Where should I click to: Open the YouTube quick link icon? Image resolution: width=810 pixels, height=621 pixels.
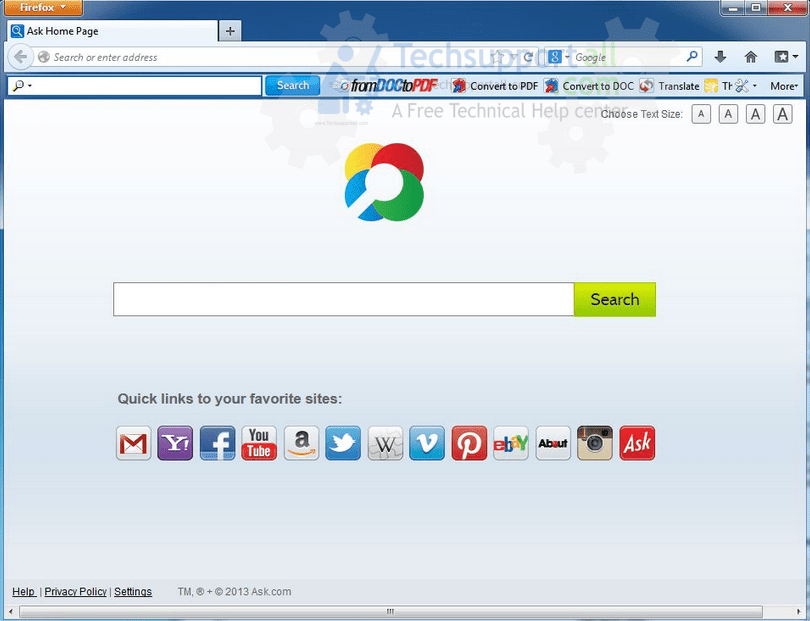tap(259, 443)
